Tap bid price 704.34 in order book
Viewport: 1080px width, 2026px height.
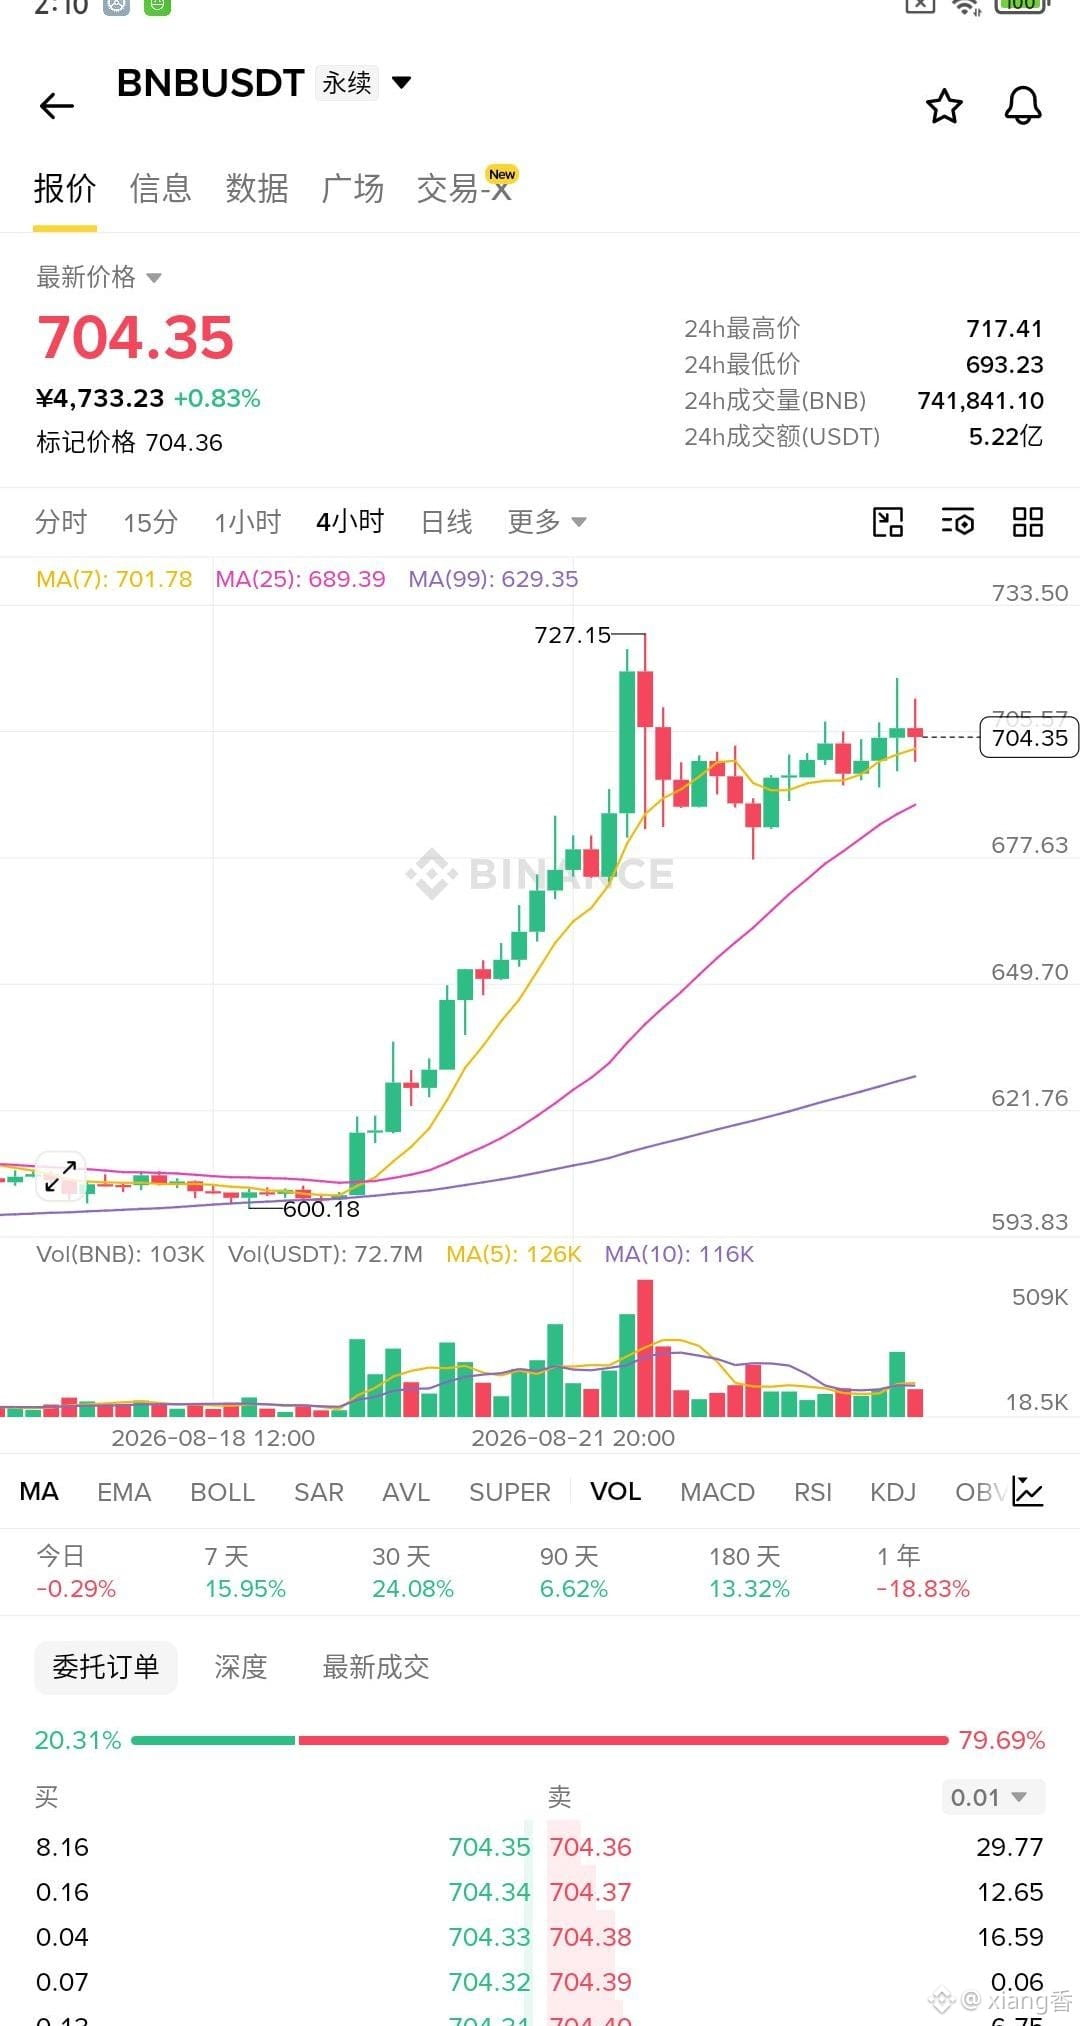(489, 1892)
